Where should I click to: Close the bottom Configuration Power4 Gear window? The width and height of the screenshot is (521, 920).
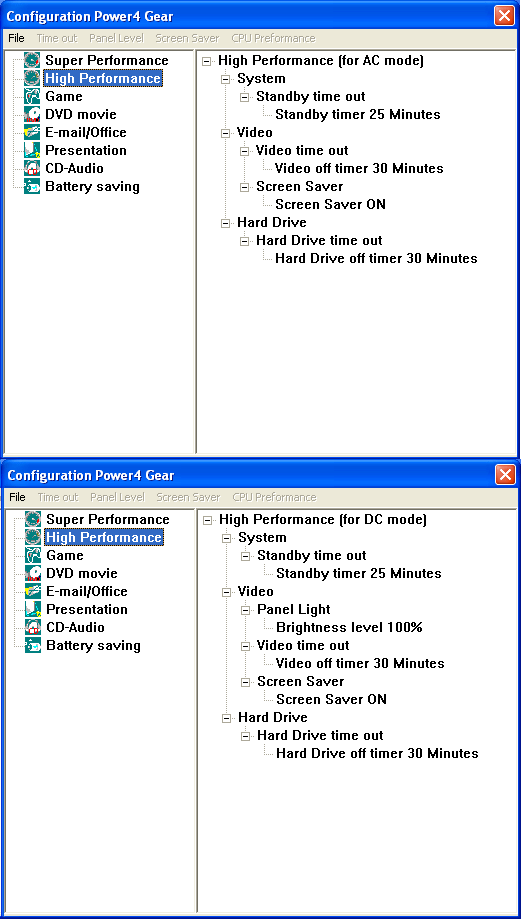pos(505,474)
